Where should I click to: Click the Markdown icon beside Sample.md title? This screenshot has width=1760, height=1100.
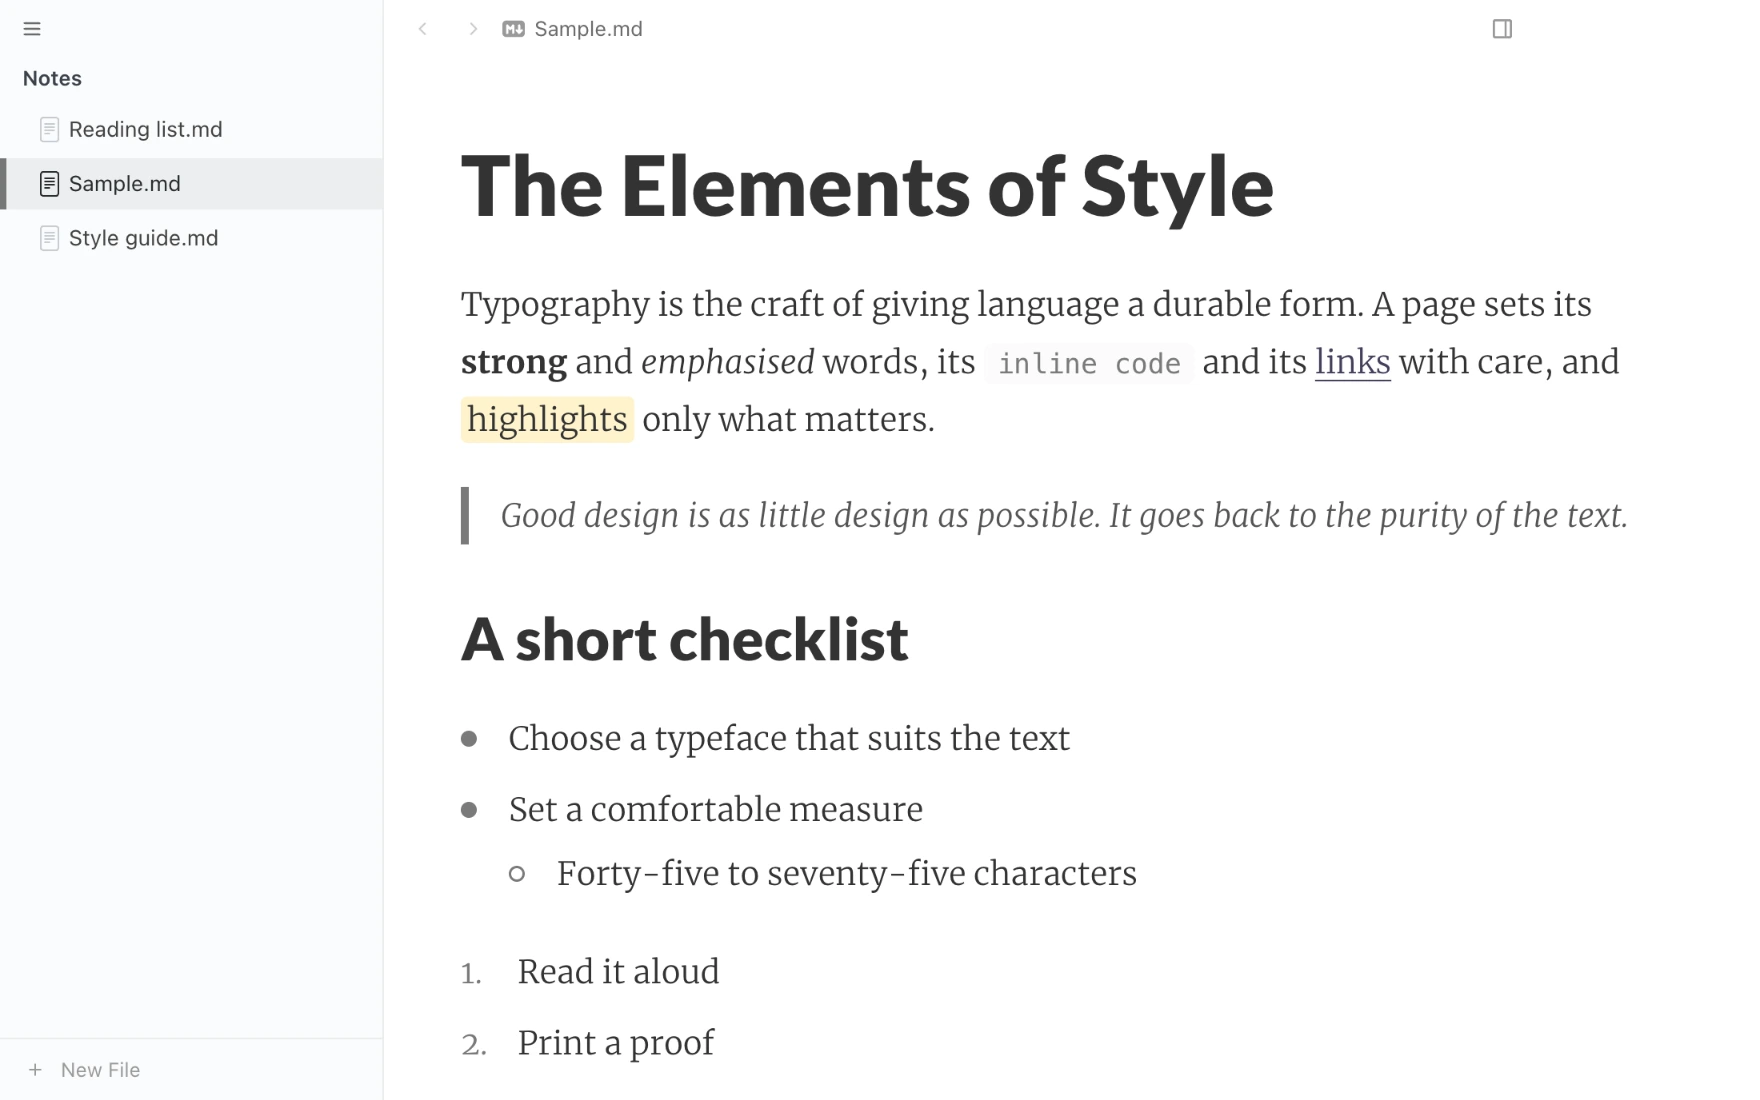(513, 29)
